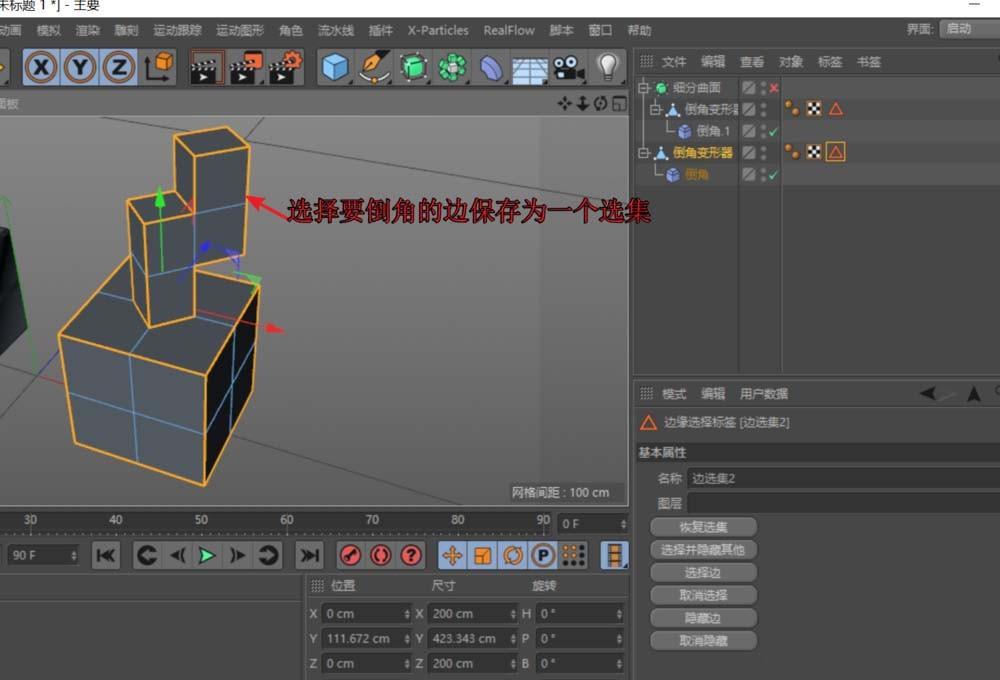Open the Camera tool icon
Screen dimensions: 1000x680
[568, 67]
